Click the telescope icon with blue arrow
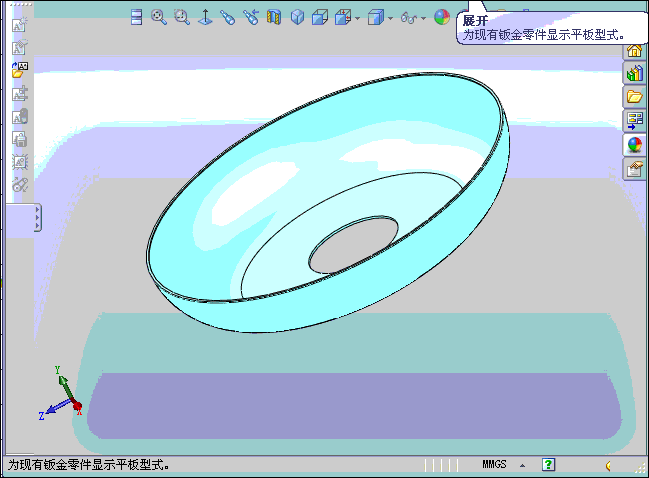Image resolution: width=649 pixels, height=478 pixels. coord(251,17)
